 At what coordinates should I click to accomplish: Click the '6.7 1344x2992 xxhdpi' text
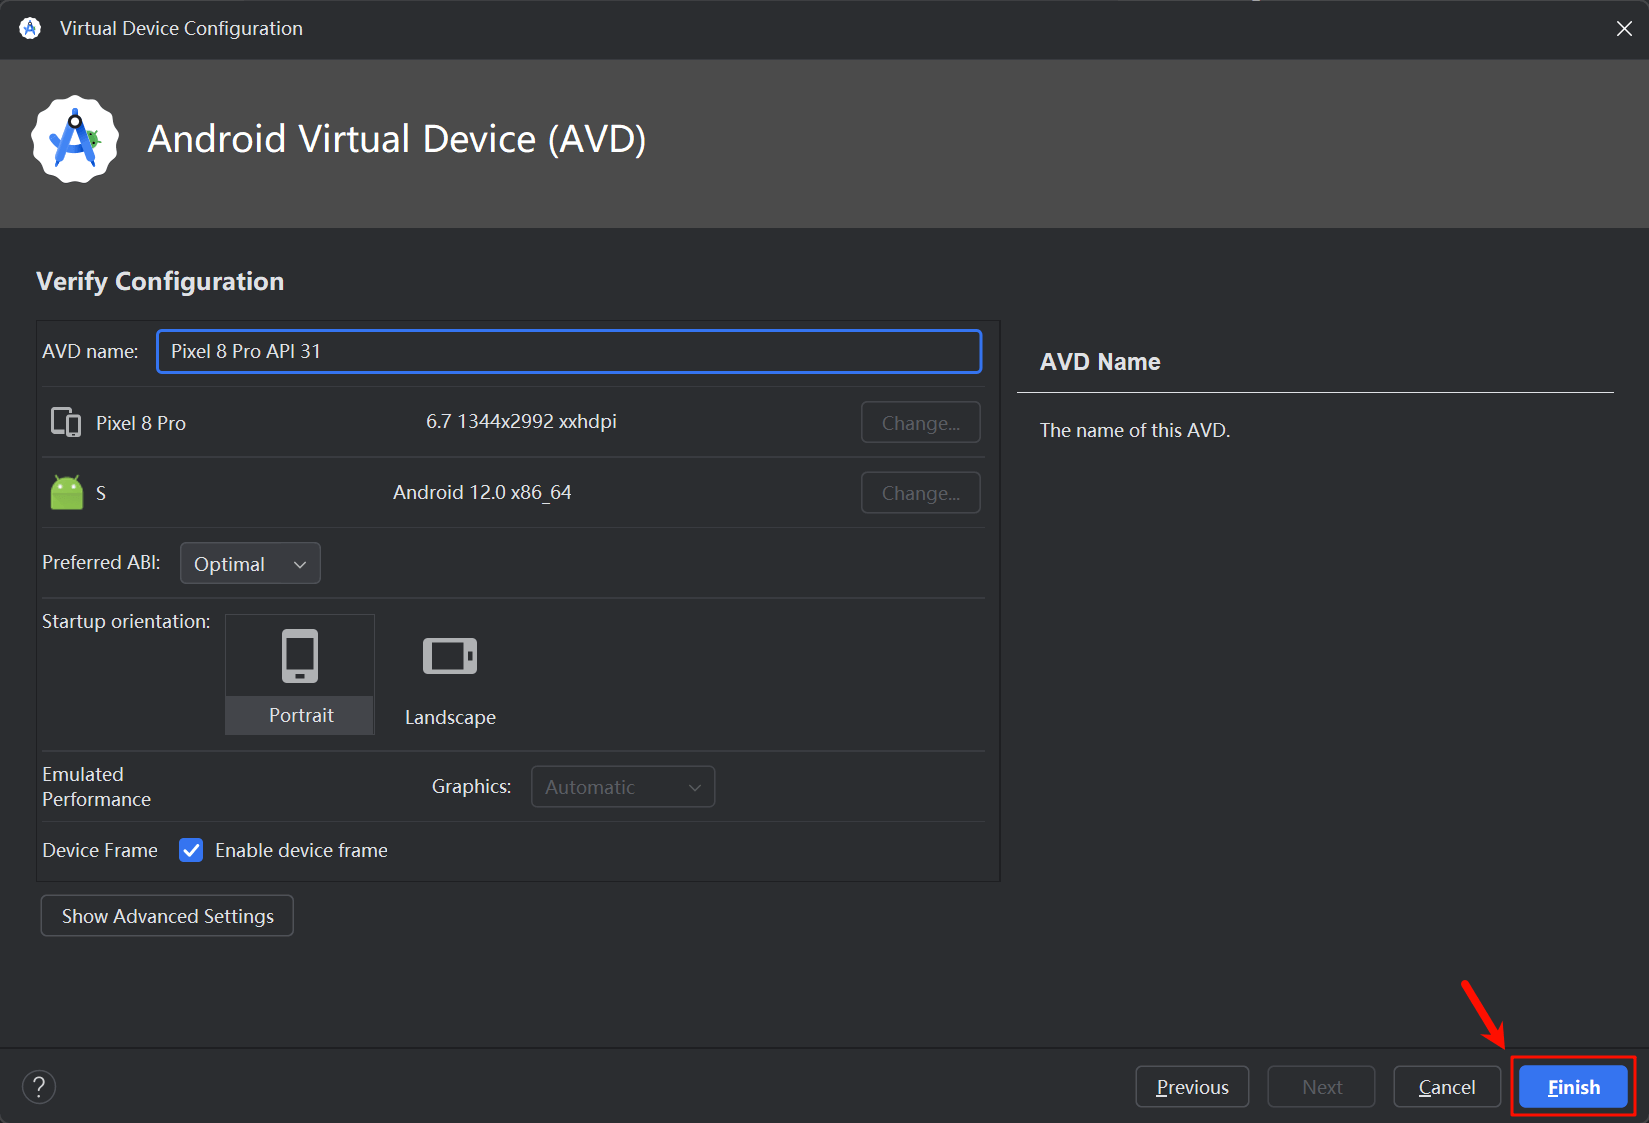tap(521, 422)
